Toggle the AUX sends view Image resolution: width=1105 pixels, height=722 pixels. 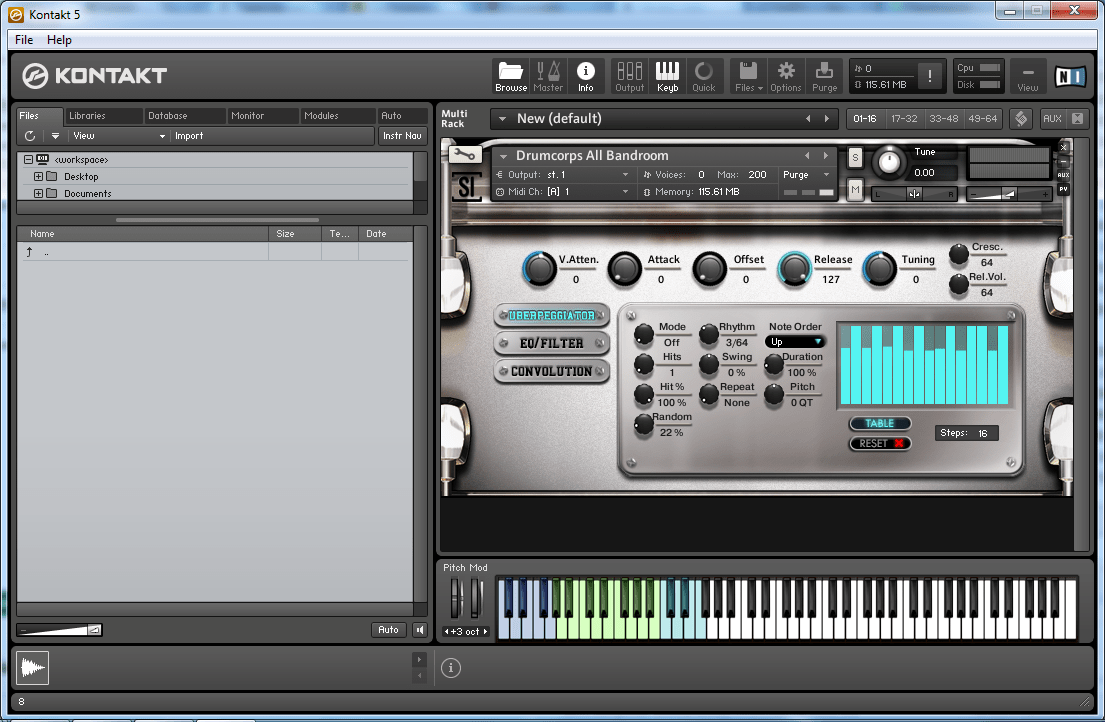pos(1052,118)
